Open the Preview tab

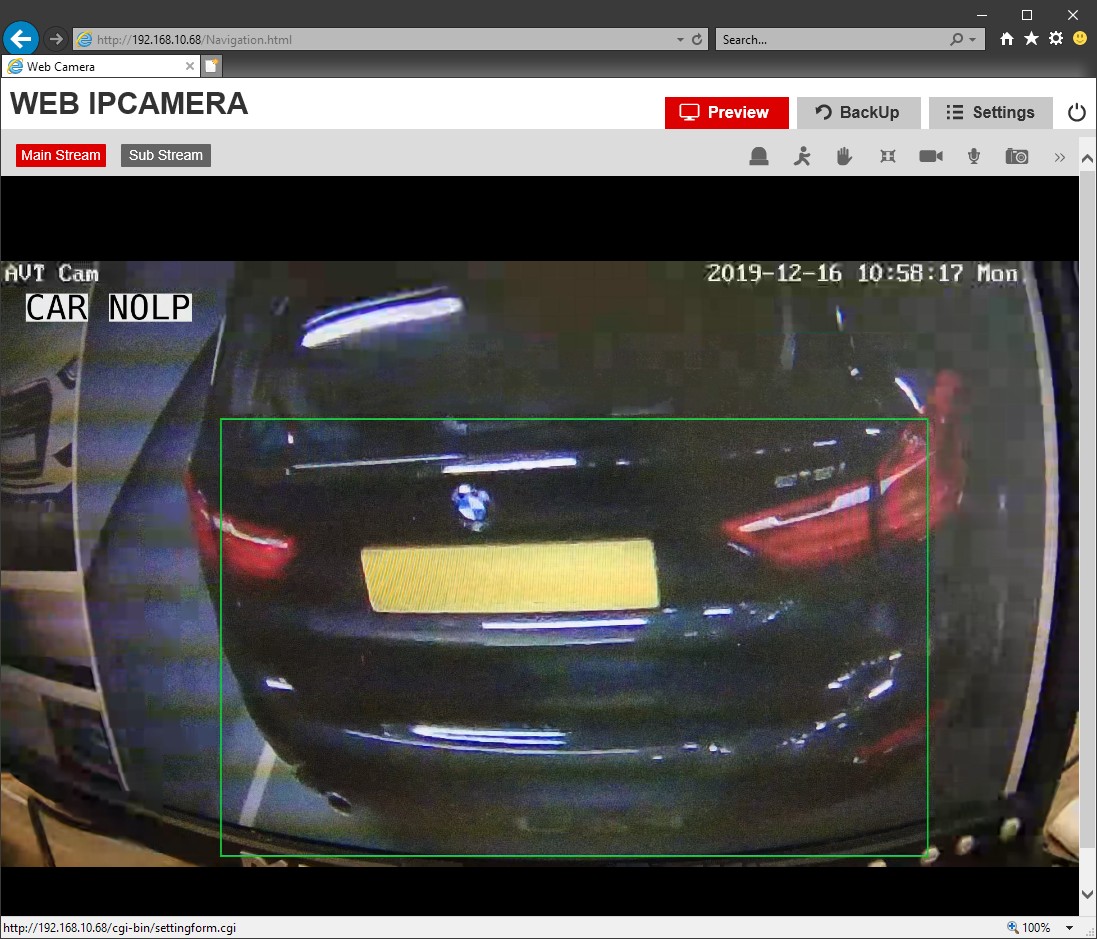[726, 113]
